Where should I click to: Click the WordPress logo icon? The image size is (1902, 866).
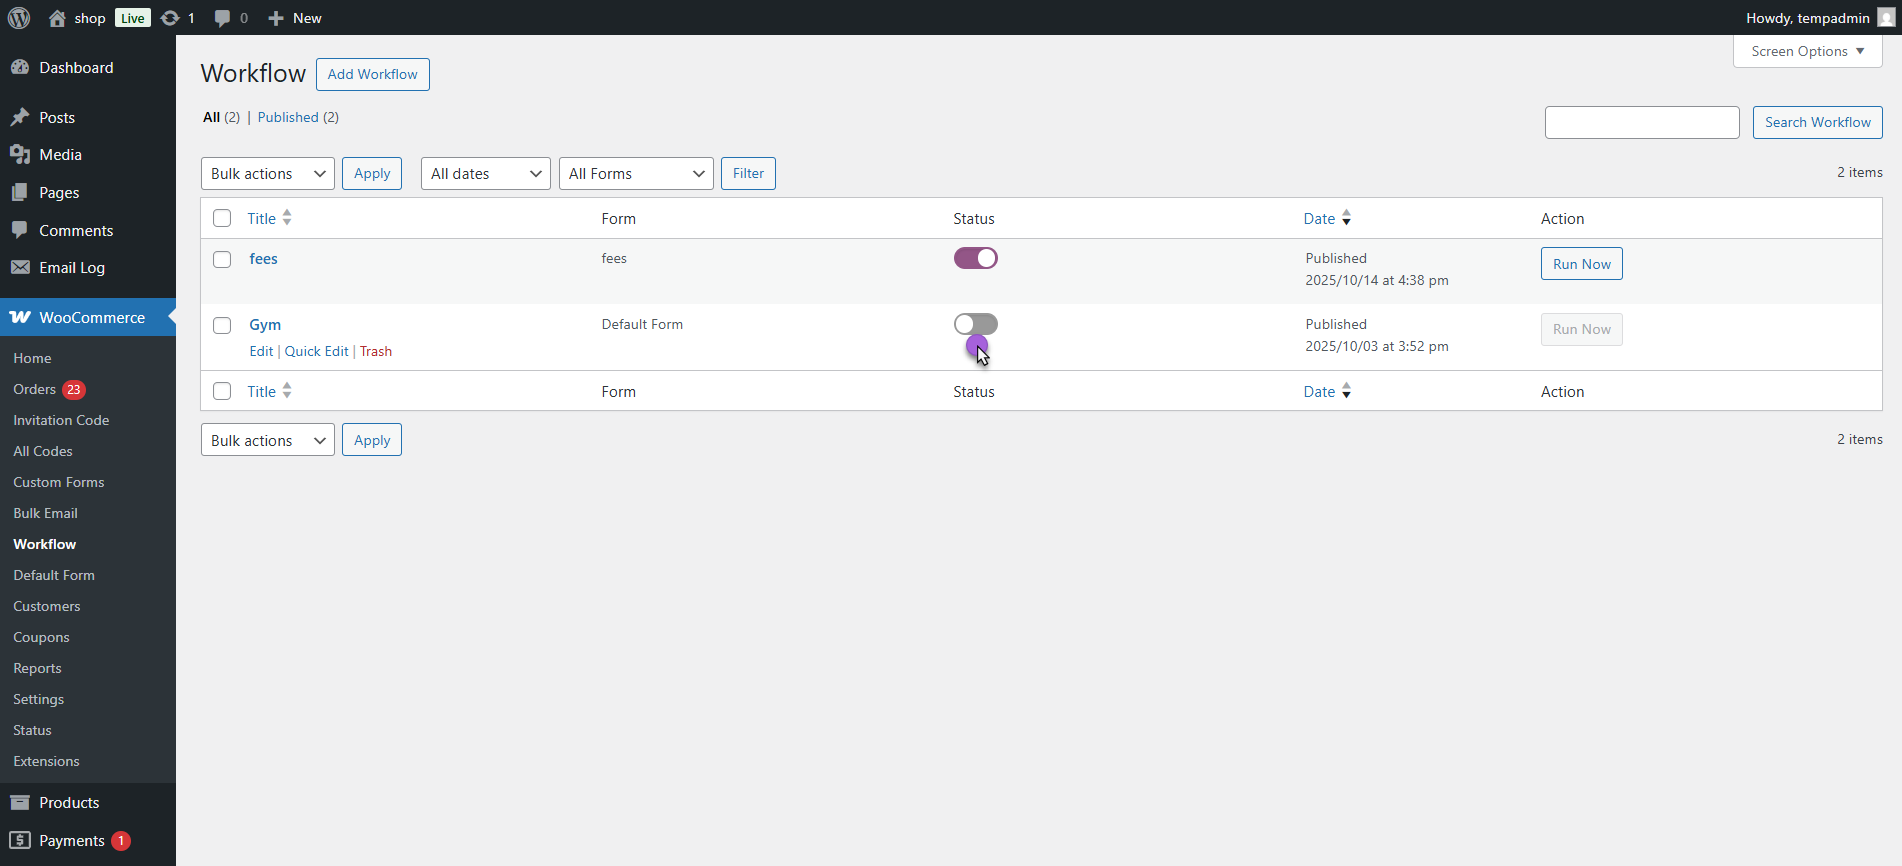[19, 18]
